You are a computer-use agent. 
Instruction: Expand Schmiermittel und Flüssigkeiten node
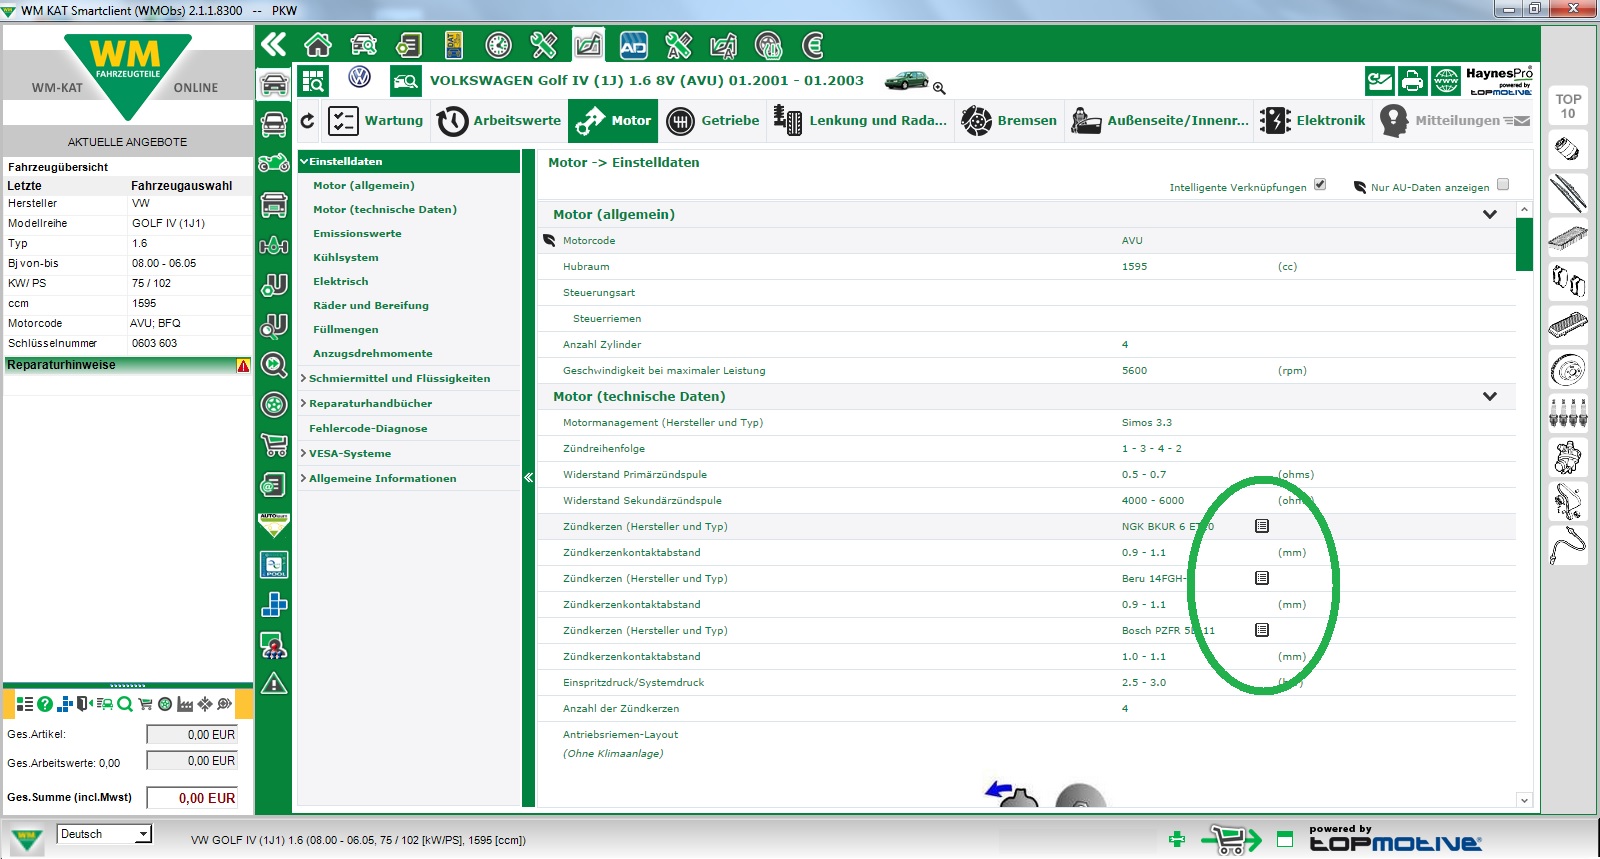click(304, 378)
